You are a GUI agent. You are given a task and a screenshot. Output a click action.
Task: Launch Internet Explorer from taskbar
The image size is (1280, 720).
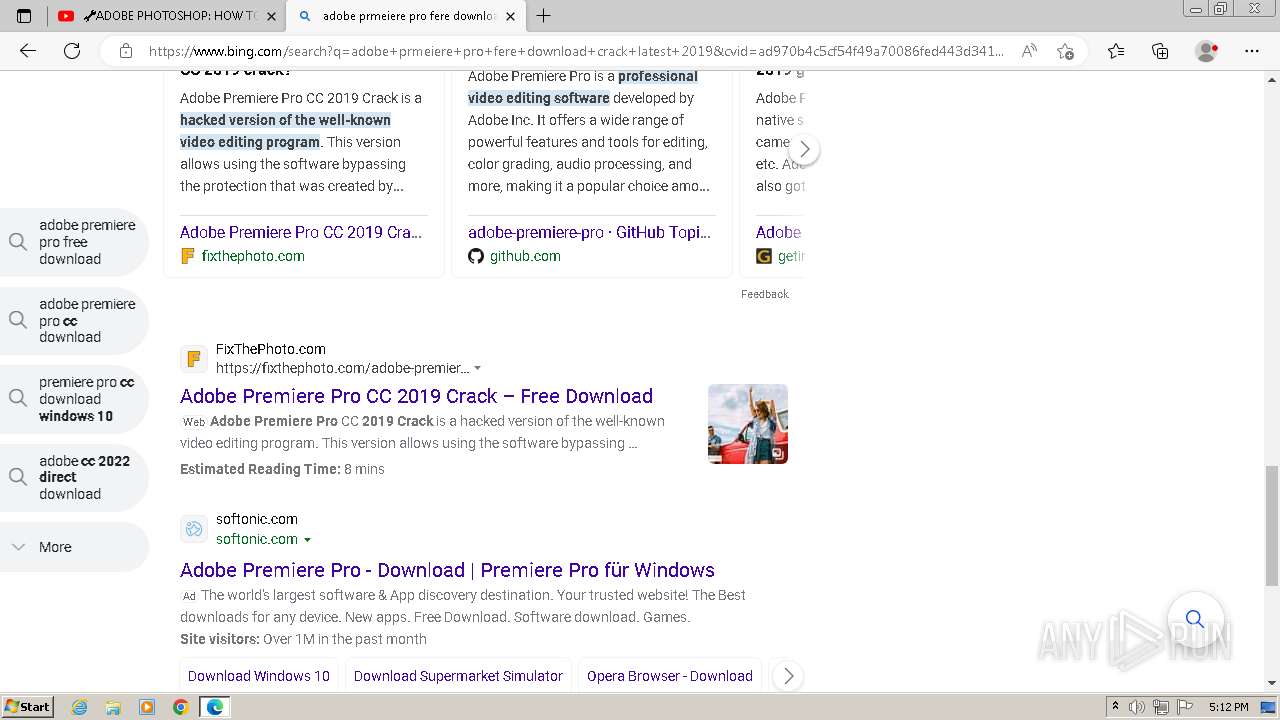point(80,707)
